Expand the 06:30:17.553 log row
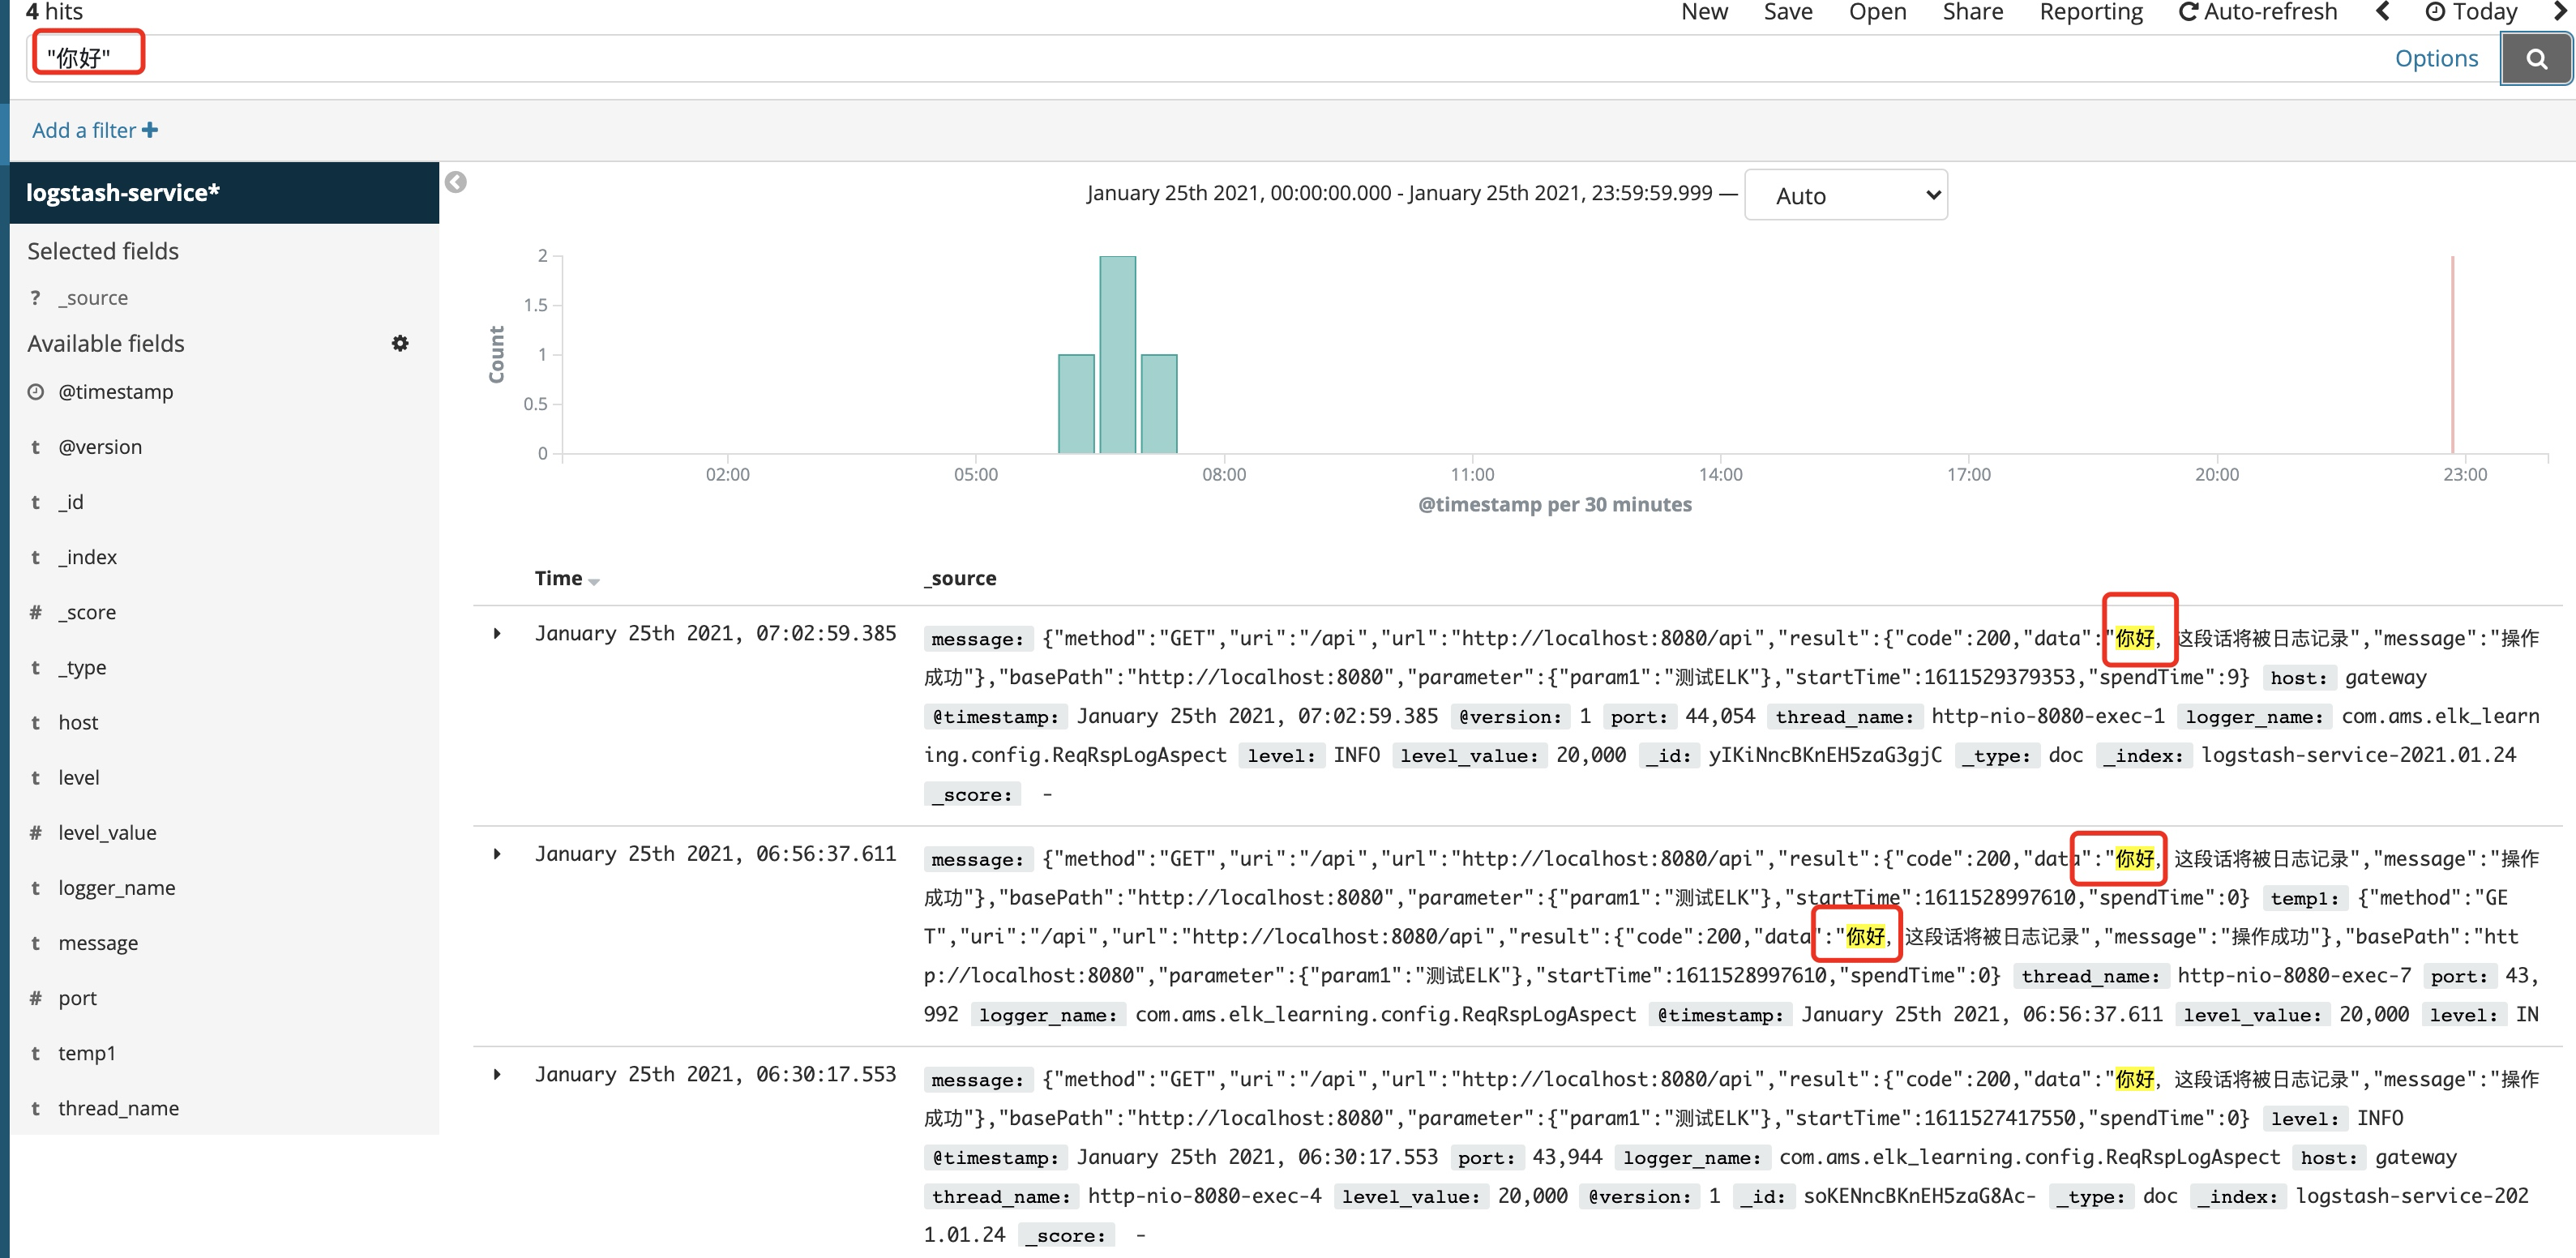Screen dimensions: 2576x1258 pyautogui.click(x=497, y=1075)
